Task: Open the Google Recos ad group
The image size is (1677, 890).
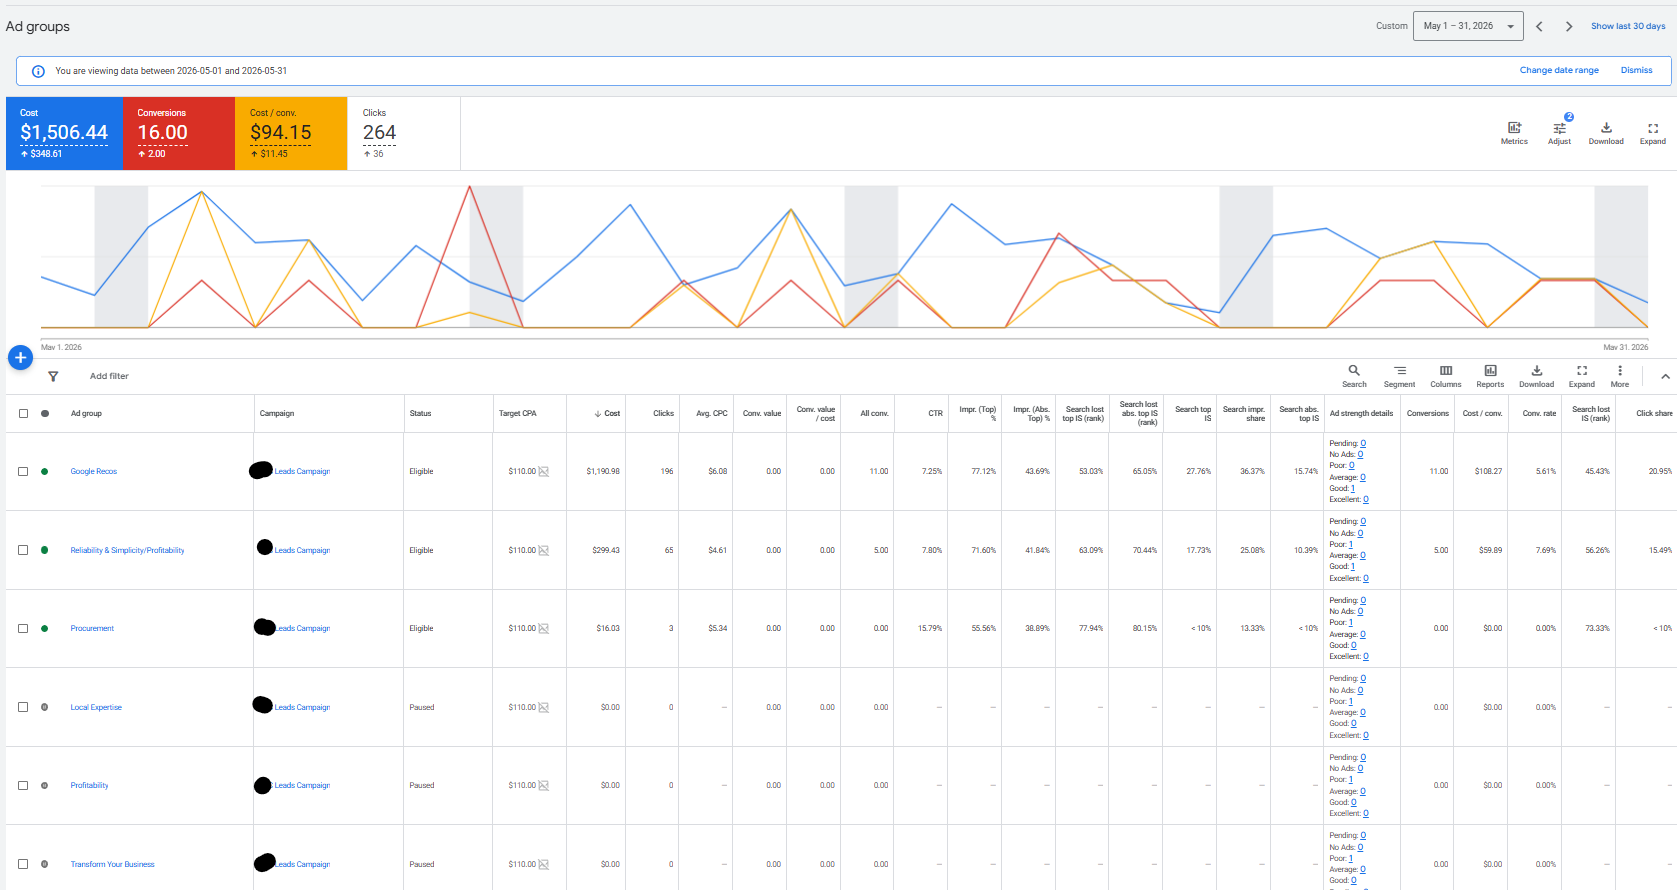Action: [x=94, y=472]
